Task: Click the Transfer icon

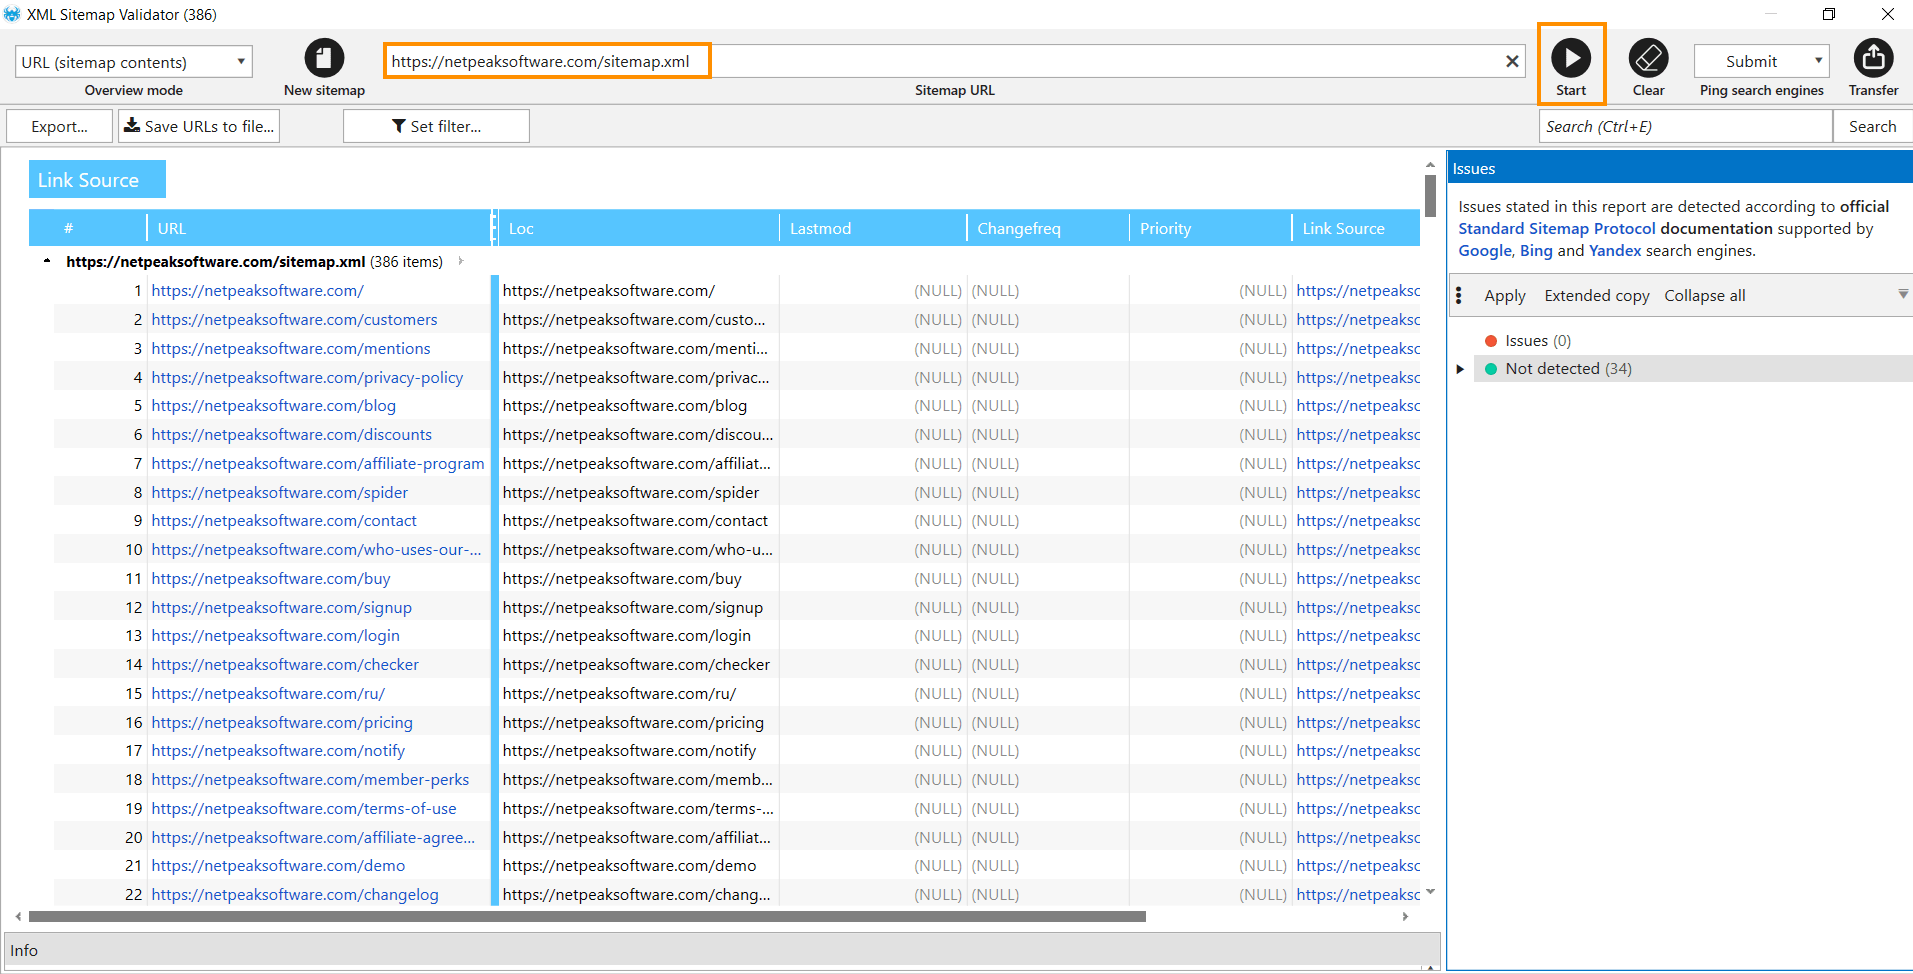Action: click(1873, 58)
